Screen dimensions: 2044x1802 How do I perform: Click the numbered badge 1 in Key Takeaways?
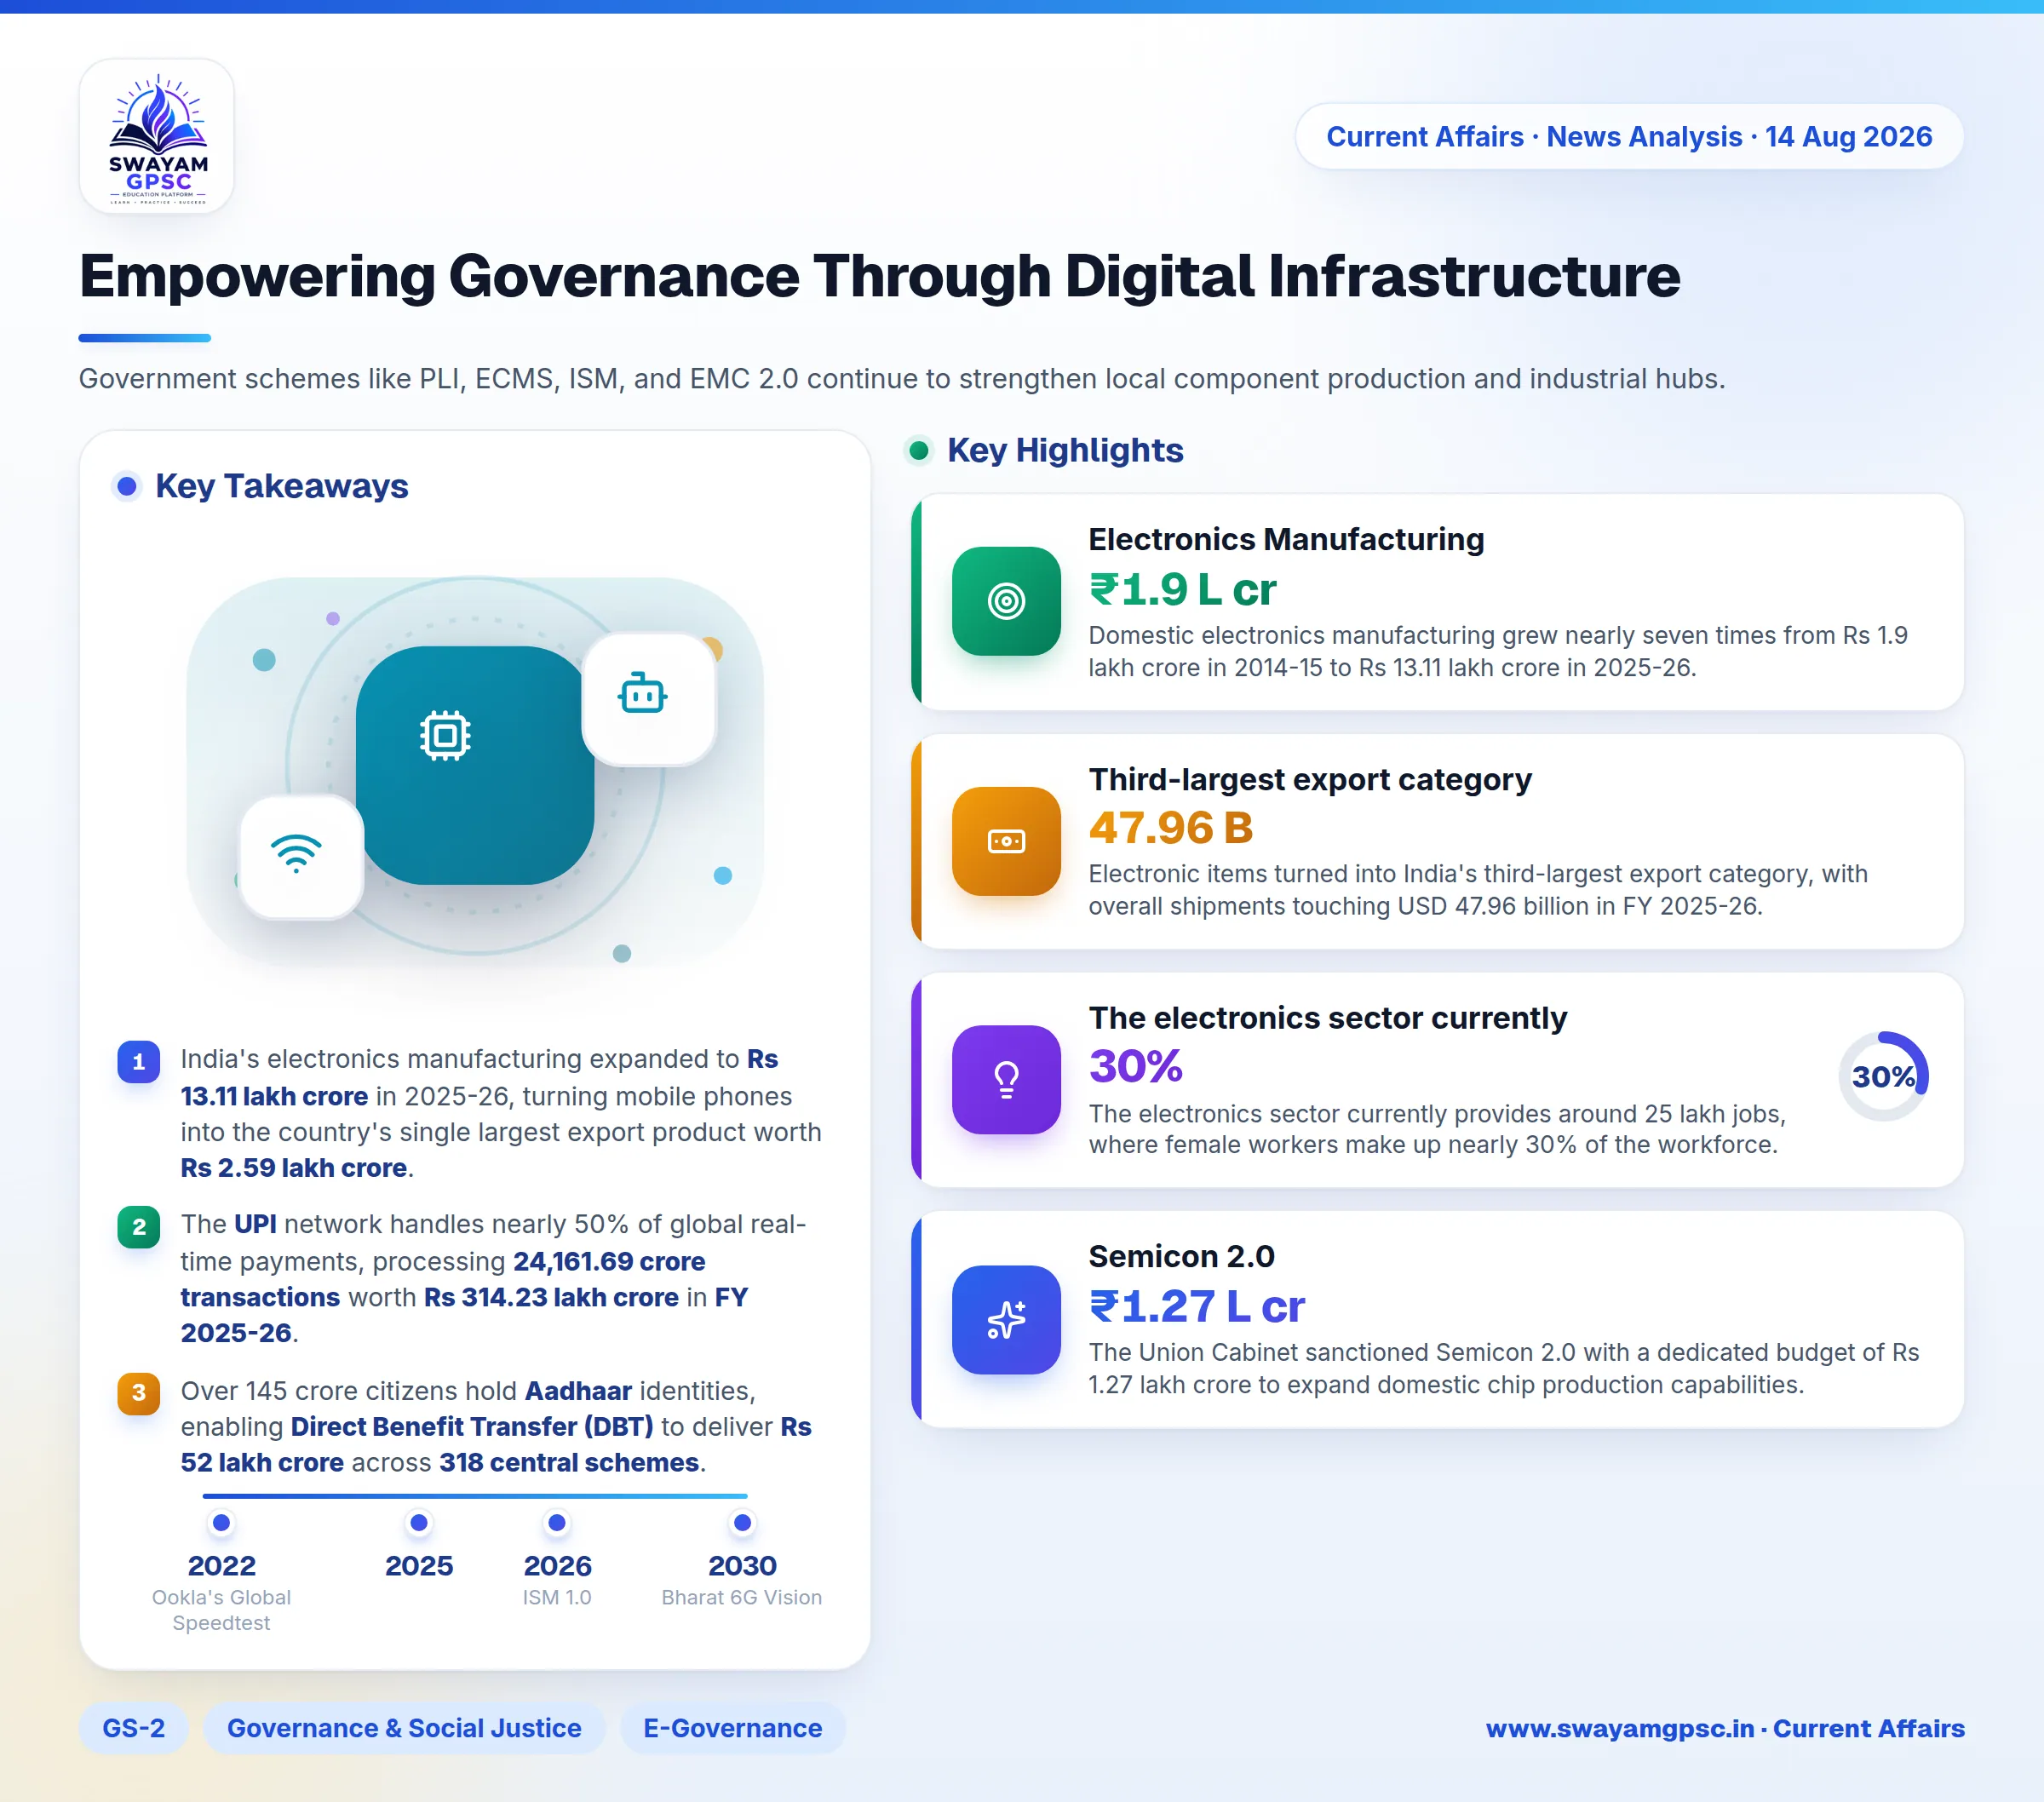click(139, 1062)
